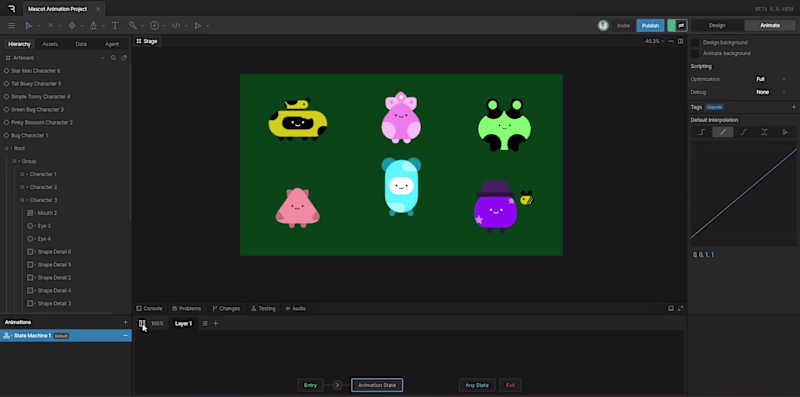800x397 pixels.
Task: Open the Testing tab
Action: click(x=263, y=309)
